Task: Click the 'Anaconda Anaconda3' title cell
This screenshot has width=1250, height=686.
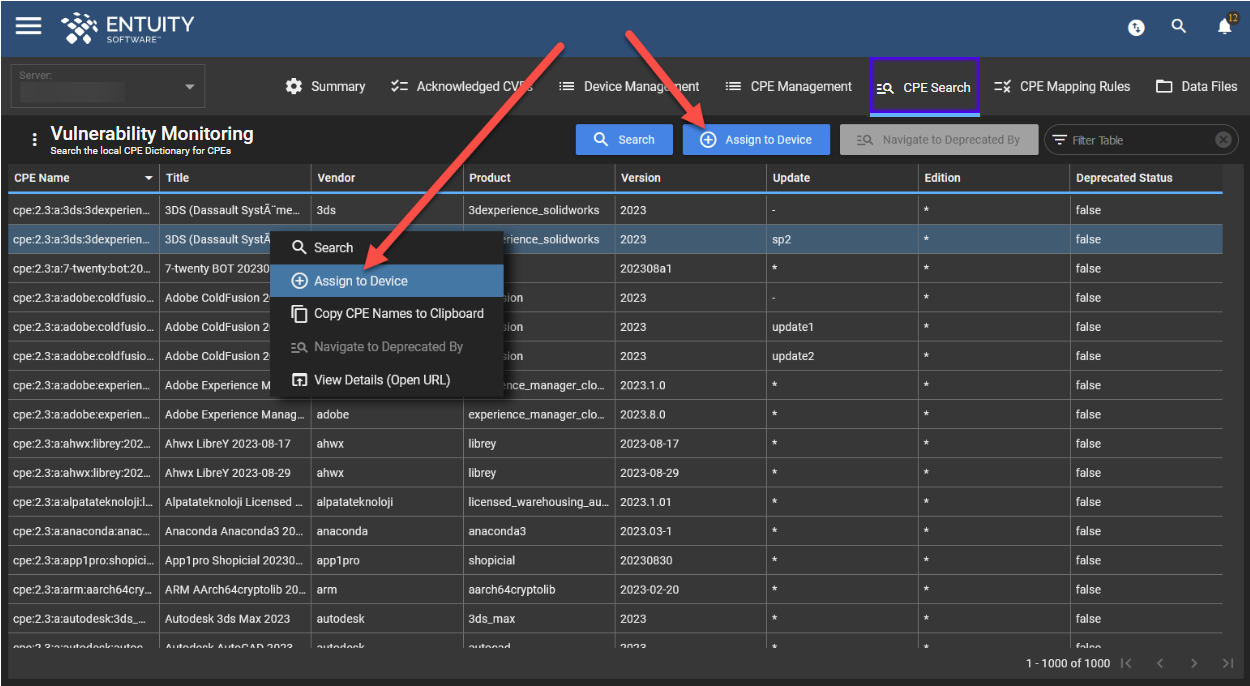Action: click(x=234, y=531)
